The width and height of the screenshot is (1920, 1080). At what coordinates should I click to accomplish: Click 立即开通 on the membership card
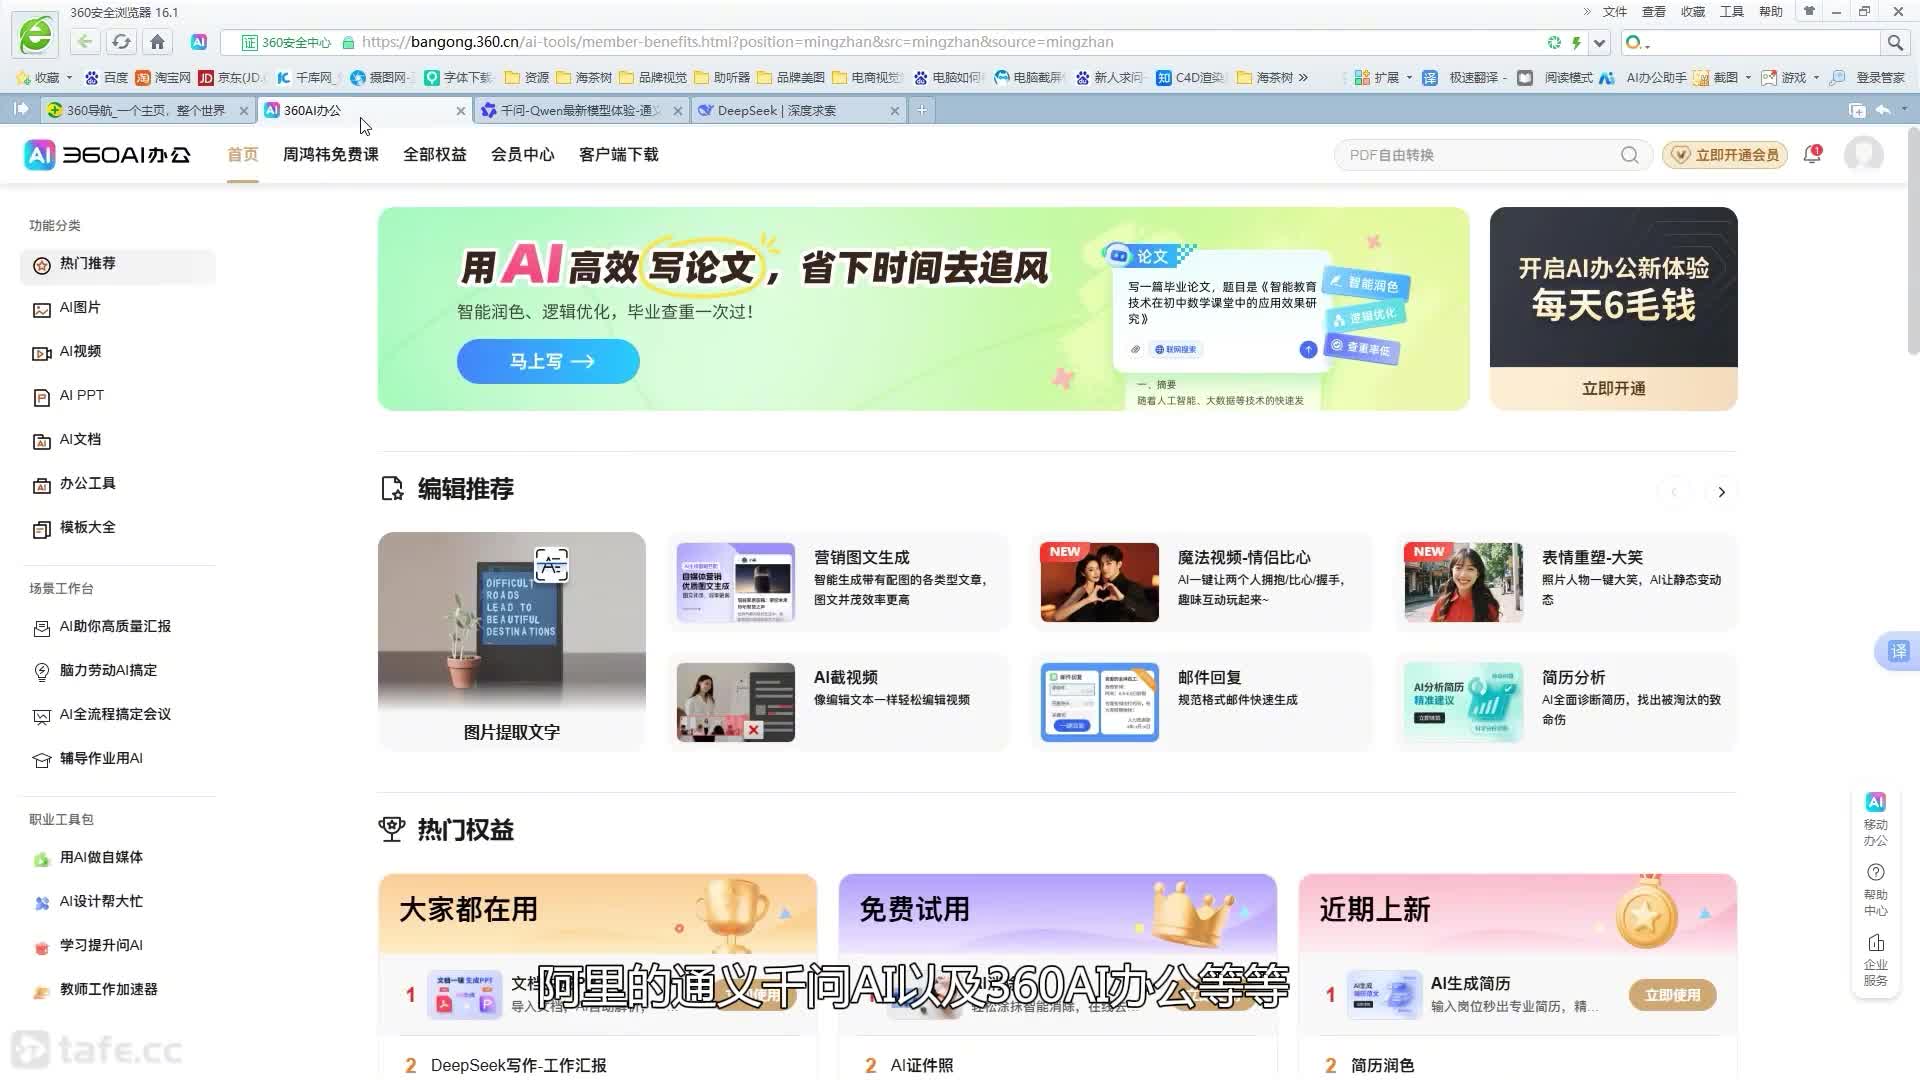point(1614,388)
